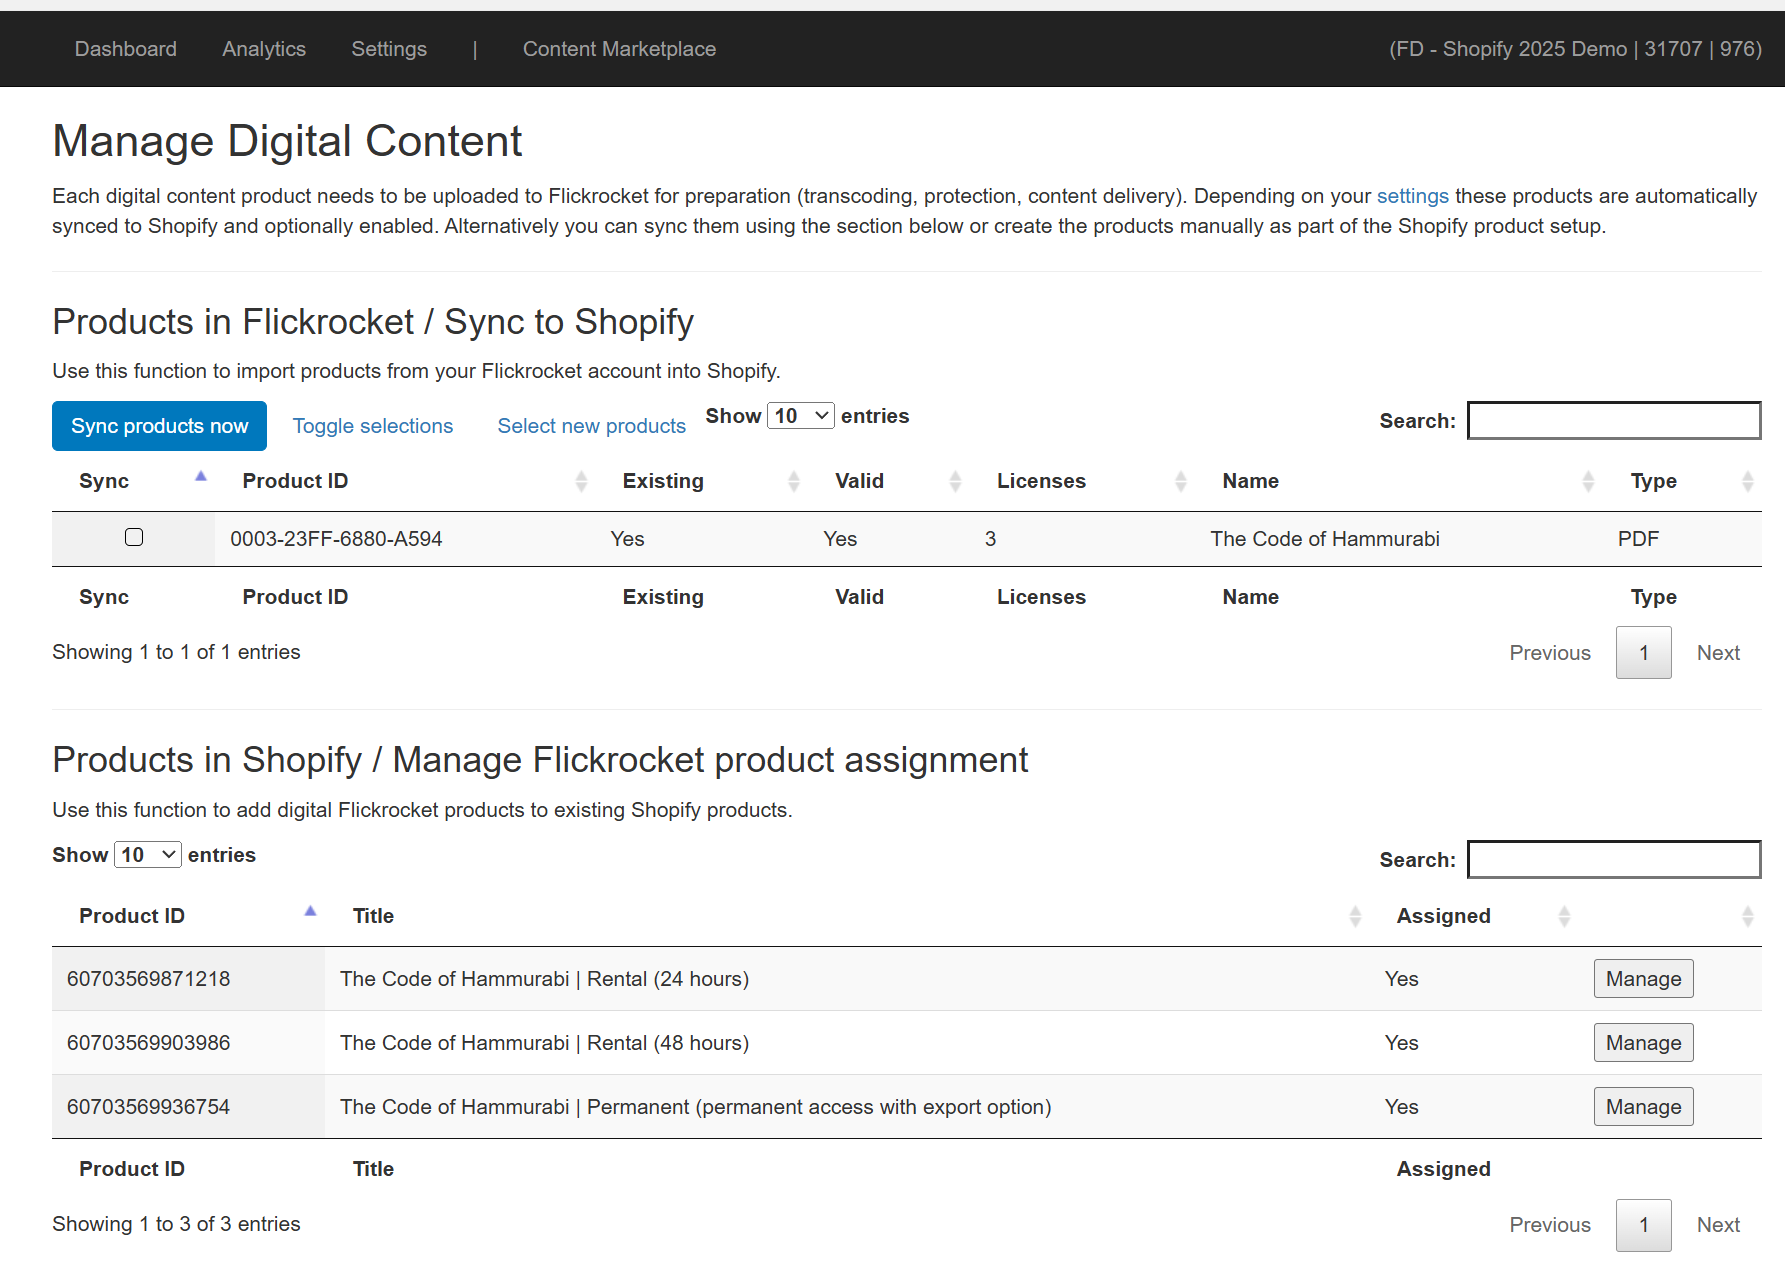
Task: Check the sync box for 0003-23FF-6880-A594
Action: [134, 538]
